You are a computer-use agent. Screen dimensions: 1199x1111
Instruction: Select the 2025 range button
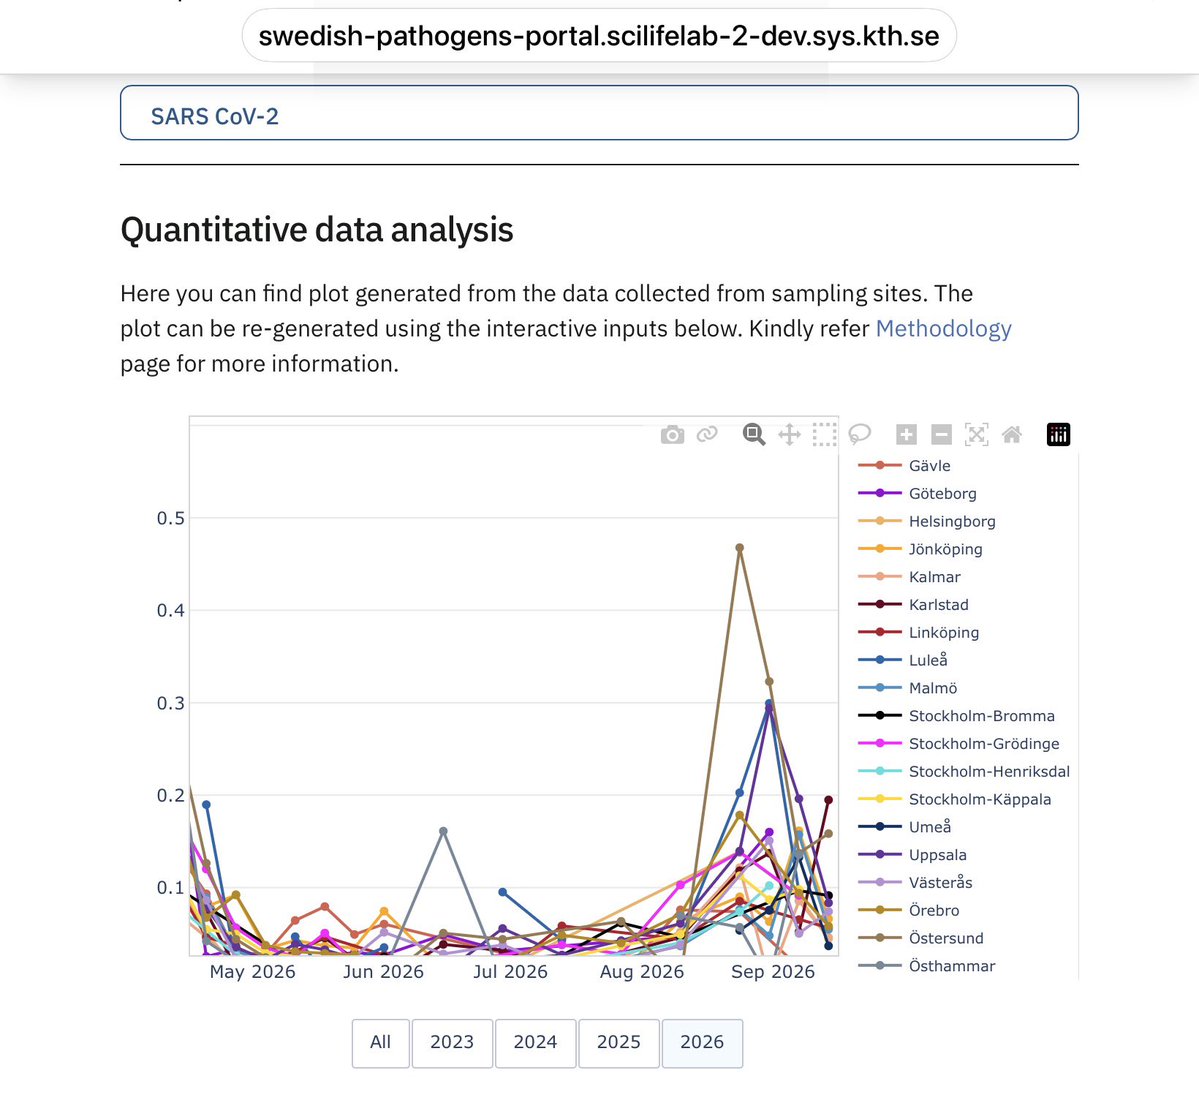pos(619,1043)
